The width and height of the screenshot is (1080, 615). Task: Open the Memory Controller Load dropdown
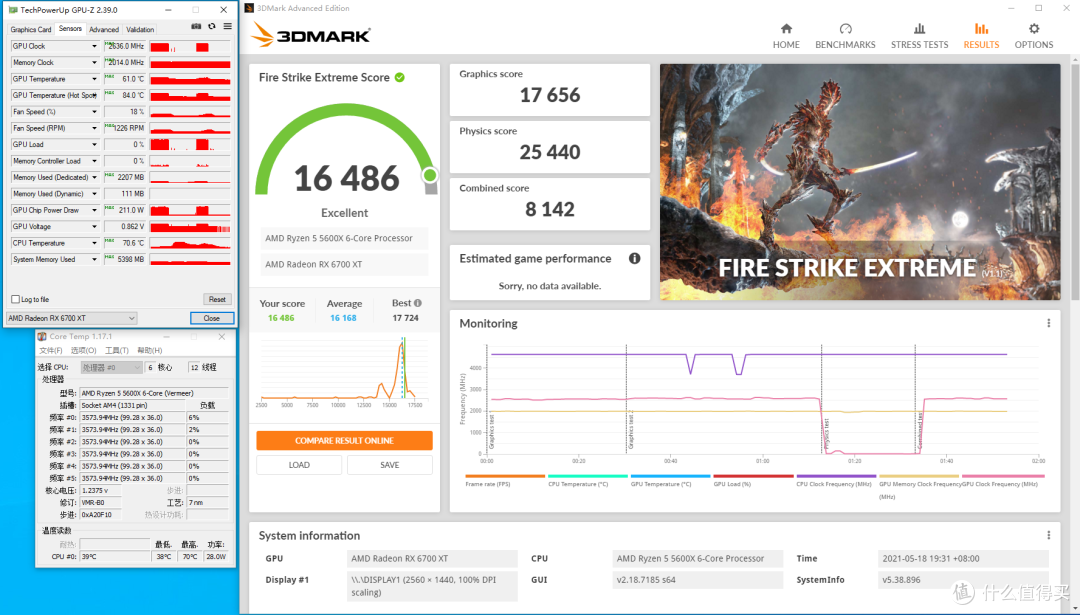tap(94, 161)
